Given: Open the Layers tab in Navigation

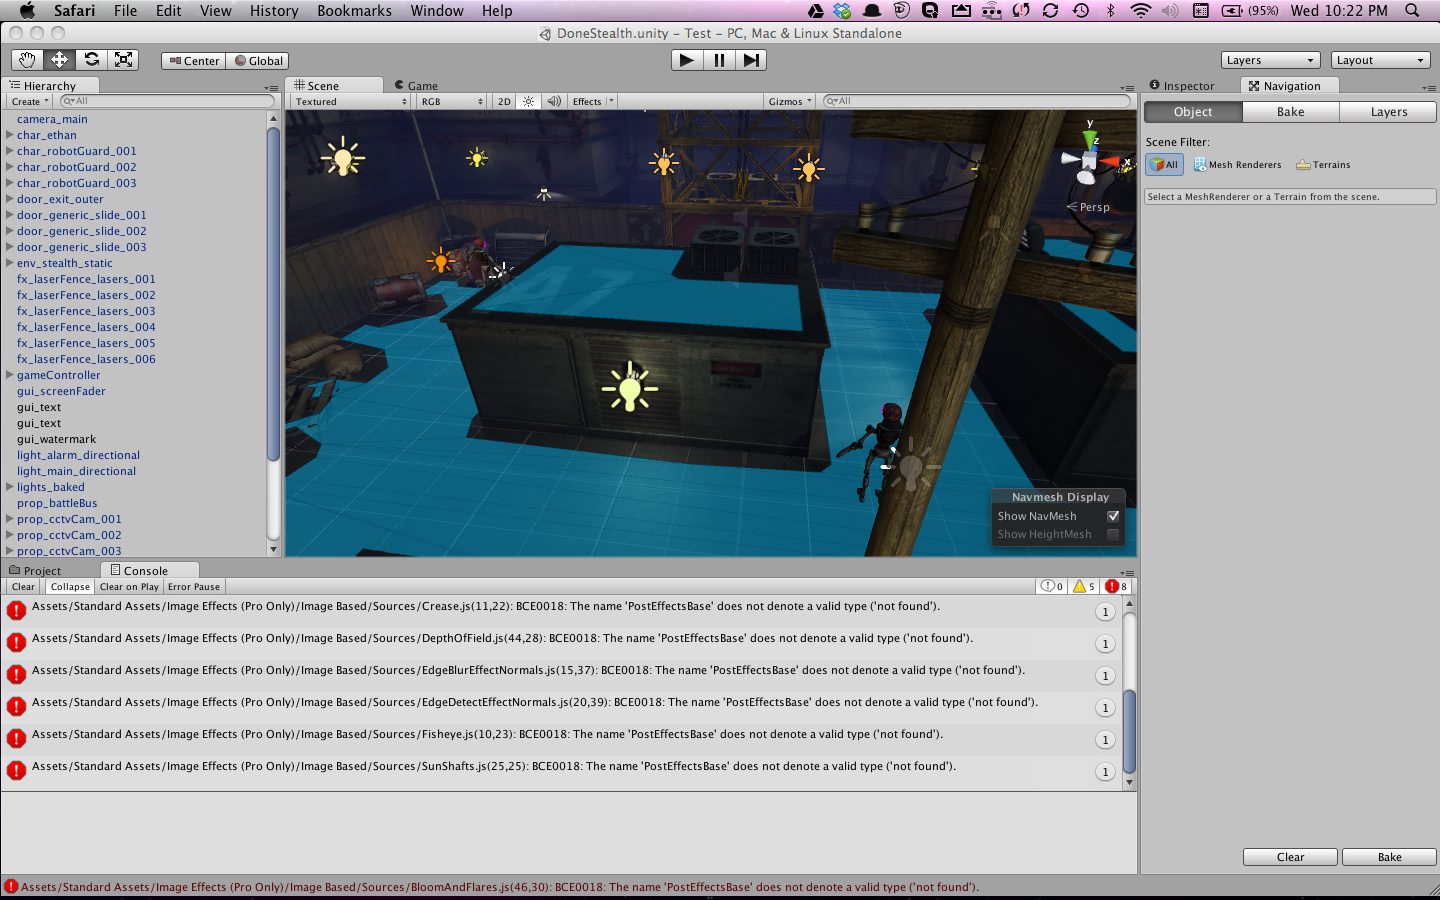Looking at the screenshot, I should tap(1389, 112).
